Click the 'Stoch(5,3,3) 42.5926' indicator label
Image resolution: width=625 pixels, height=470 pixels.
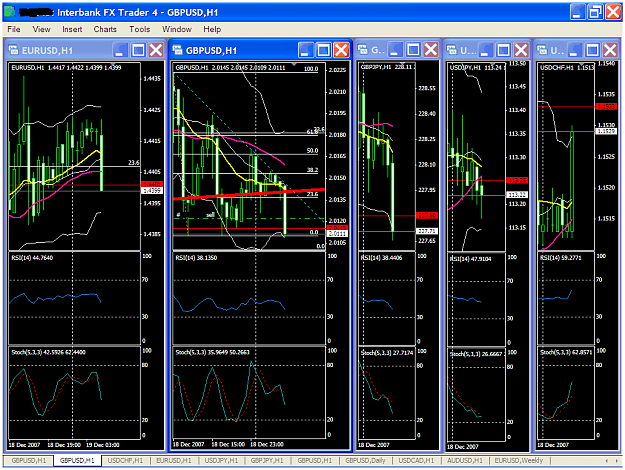(48, 352)
